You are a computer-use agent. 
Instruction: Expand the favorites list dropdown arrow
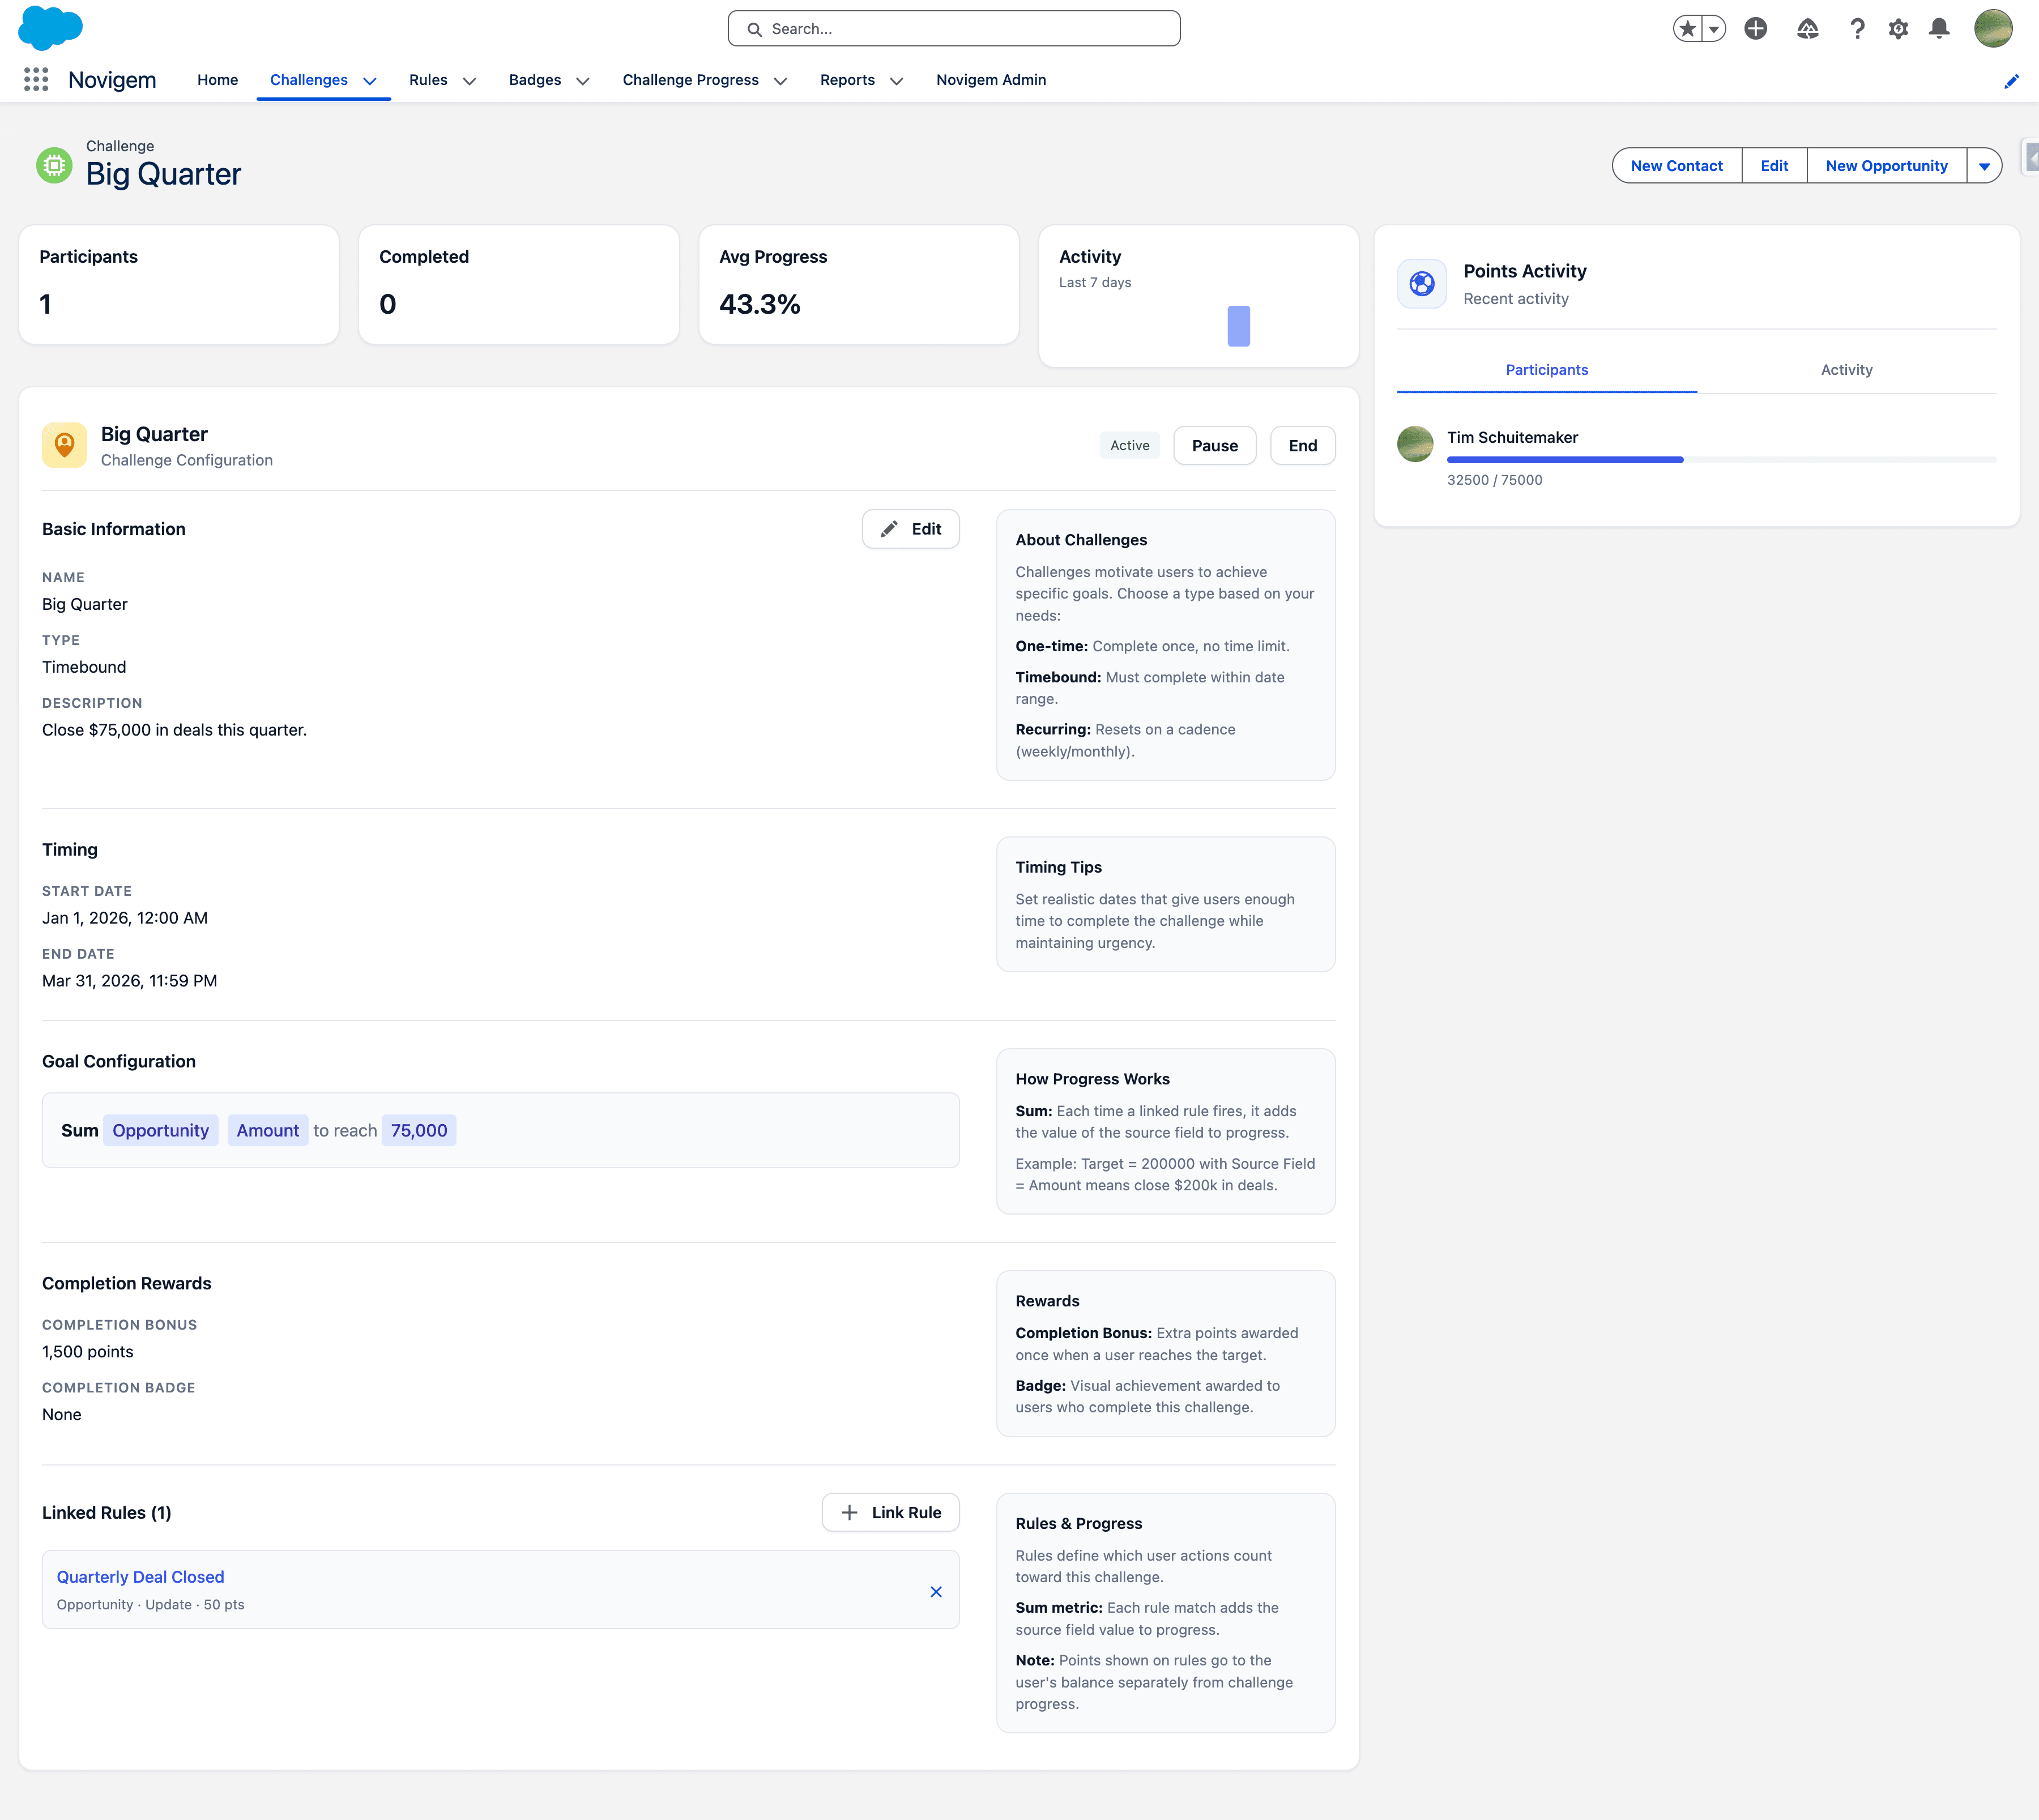coord(1712,28)
